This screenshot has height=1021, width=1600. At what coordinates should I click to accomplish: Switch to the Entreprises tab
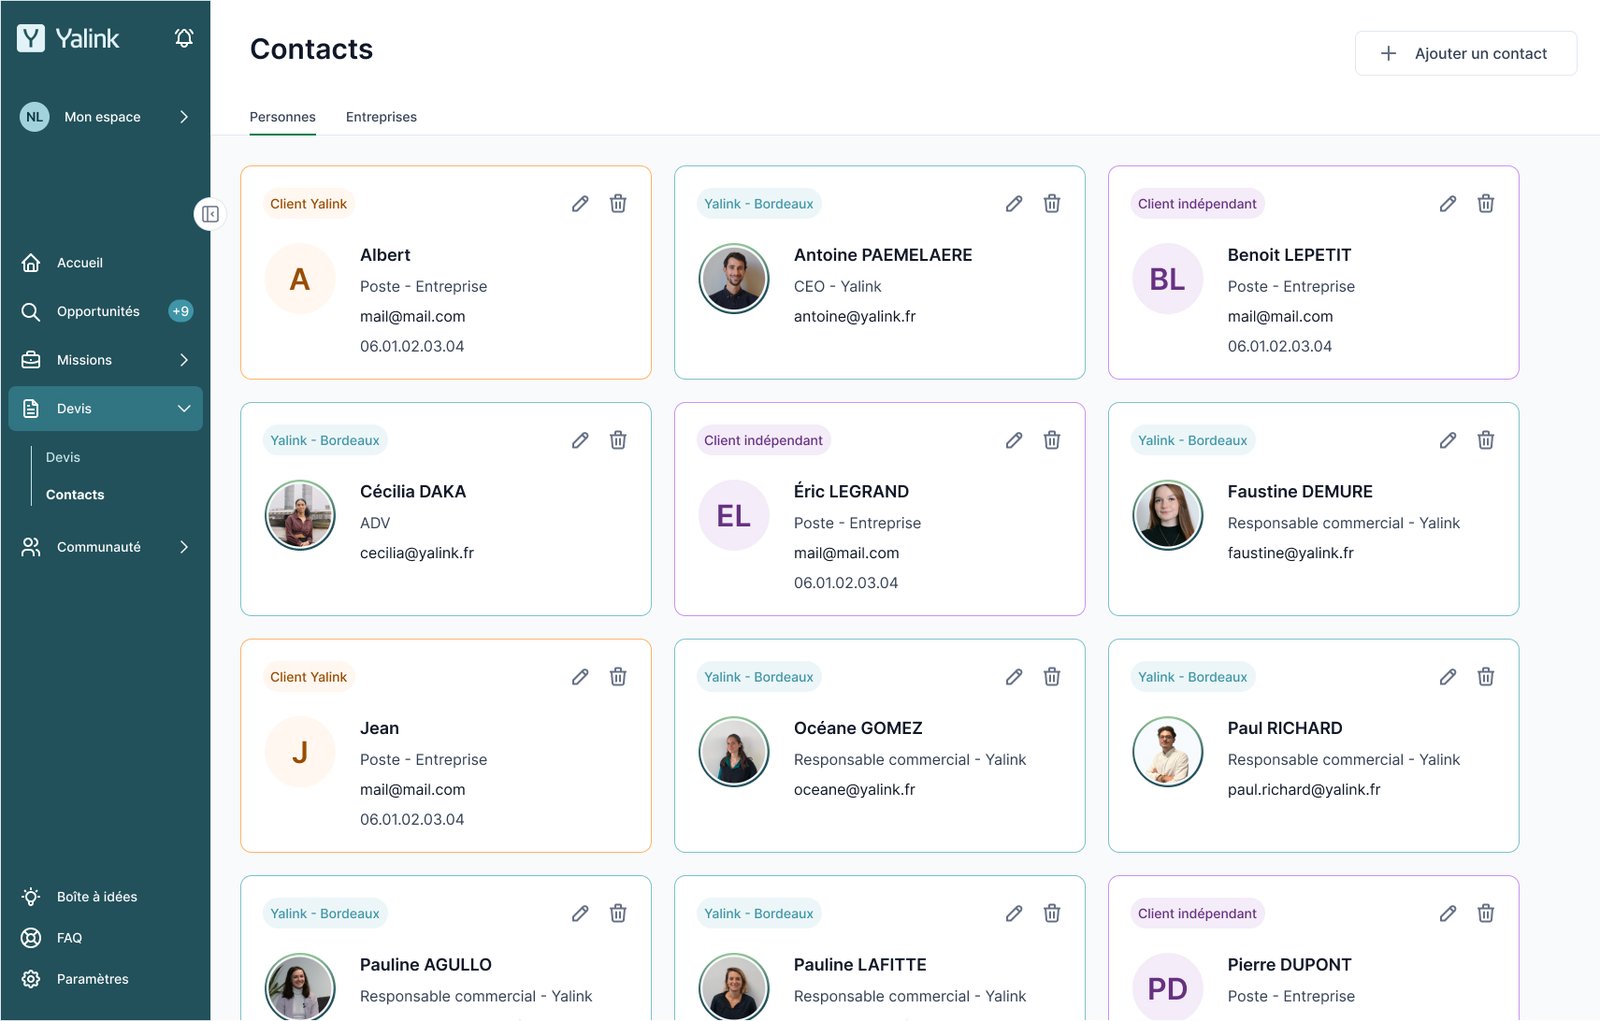(381, 117)
